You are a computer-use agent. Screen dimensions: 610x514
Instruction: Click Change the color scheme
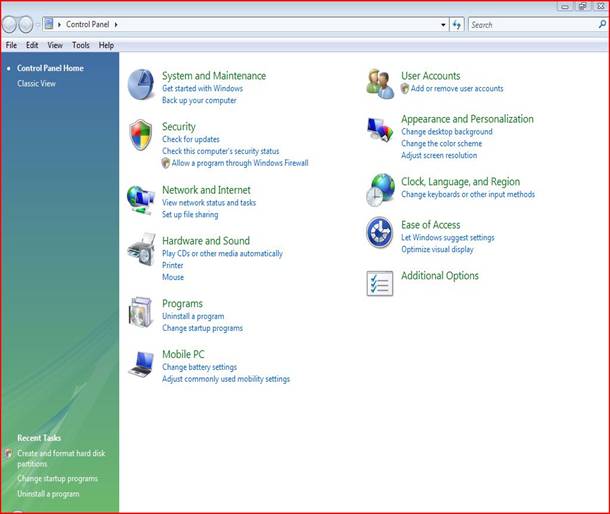[x=442, y=144]
